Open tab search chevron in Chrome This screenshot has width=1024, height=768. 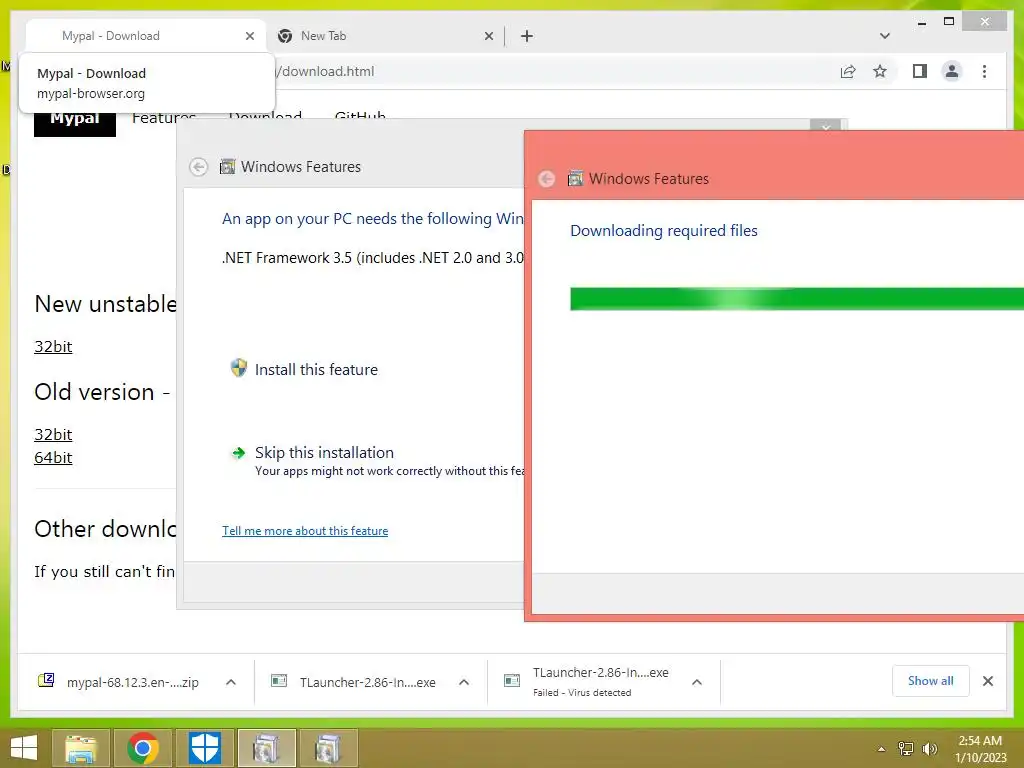[x=884, y=36]
